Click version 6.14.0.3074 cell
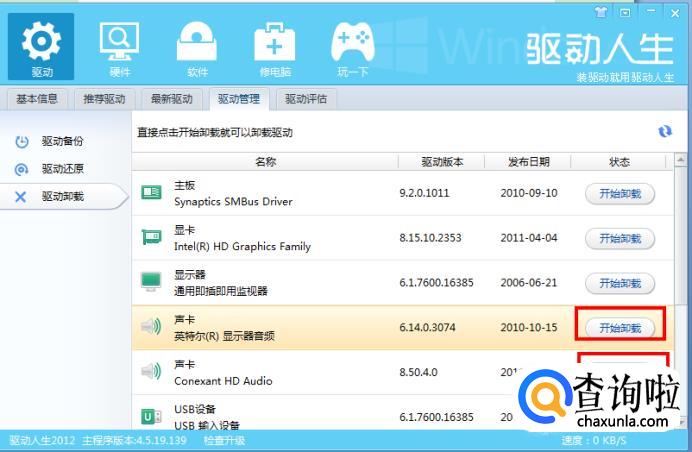The height and width of the screenshot is (452, 692). (427, 328)
